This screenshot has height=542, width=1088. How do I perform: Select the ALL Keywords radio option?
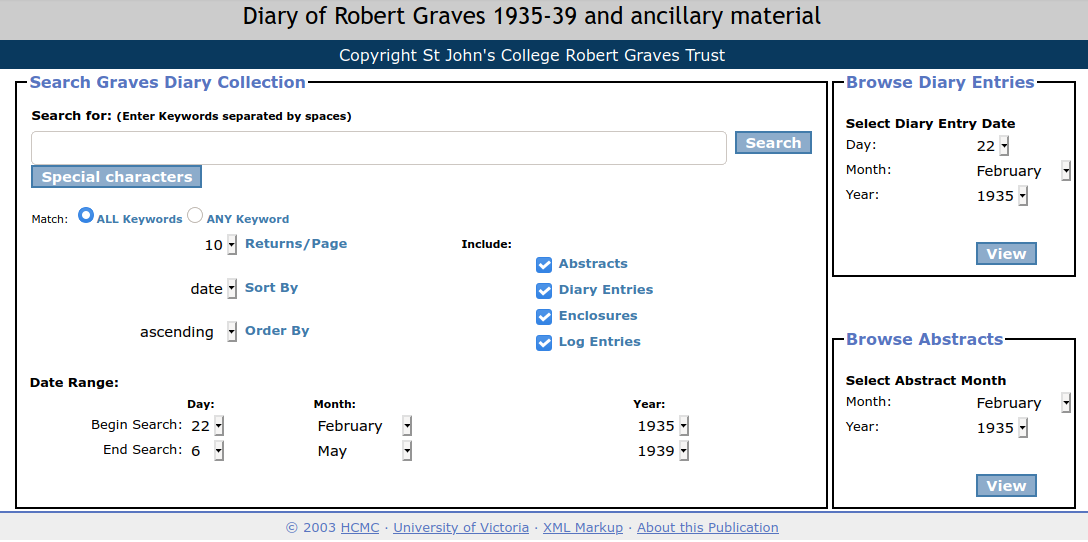tap(86, 215)
